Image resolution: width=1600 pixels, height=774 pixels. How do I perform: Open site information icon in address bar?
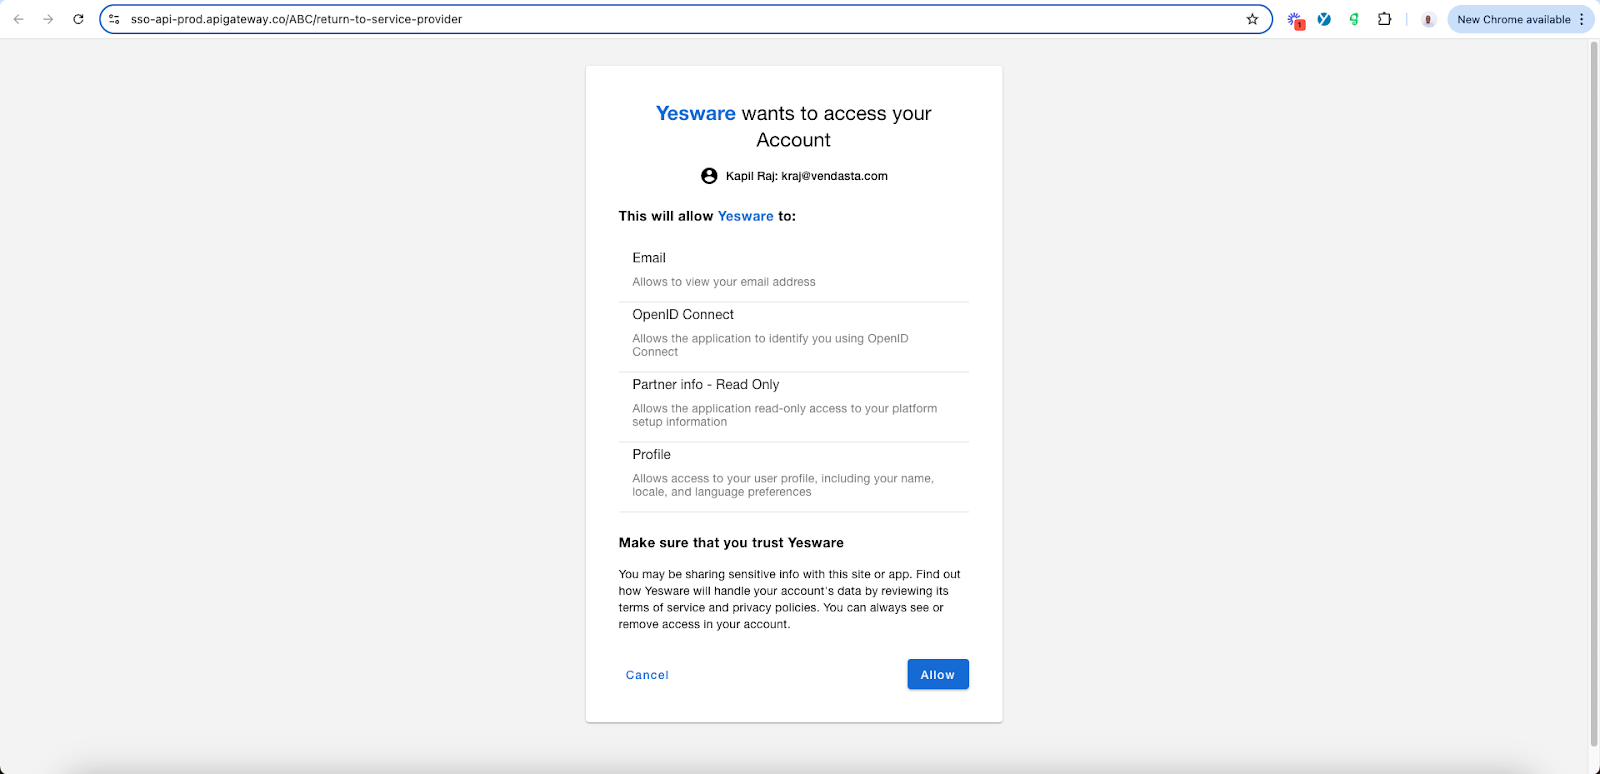(x=114, y=19)
